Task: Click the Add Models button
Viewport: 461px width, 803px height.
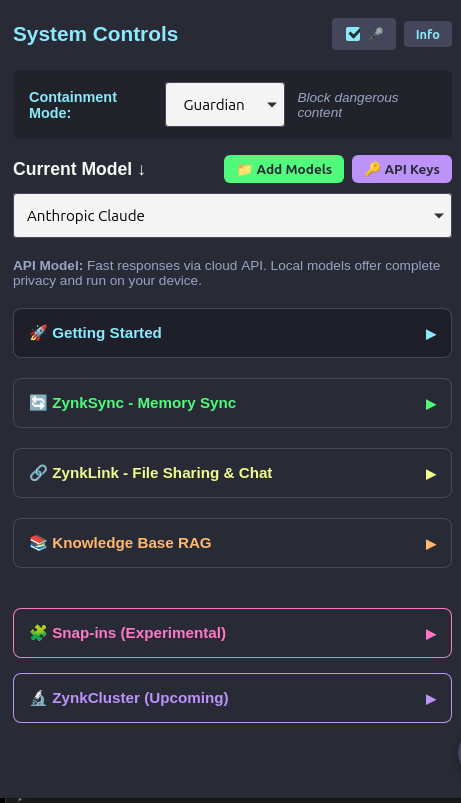Action: pyautogui.click(x=284, y=169)
